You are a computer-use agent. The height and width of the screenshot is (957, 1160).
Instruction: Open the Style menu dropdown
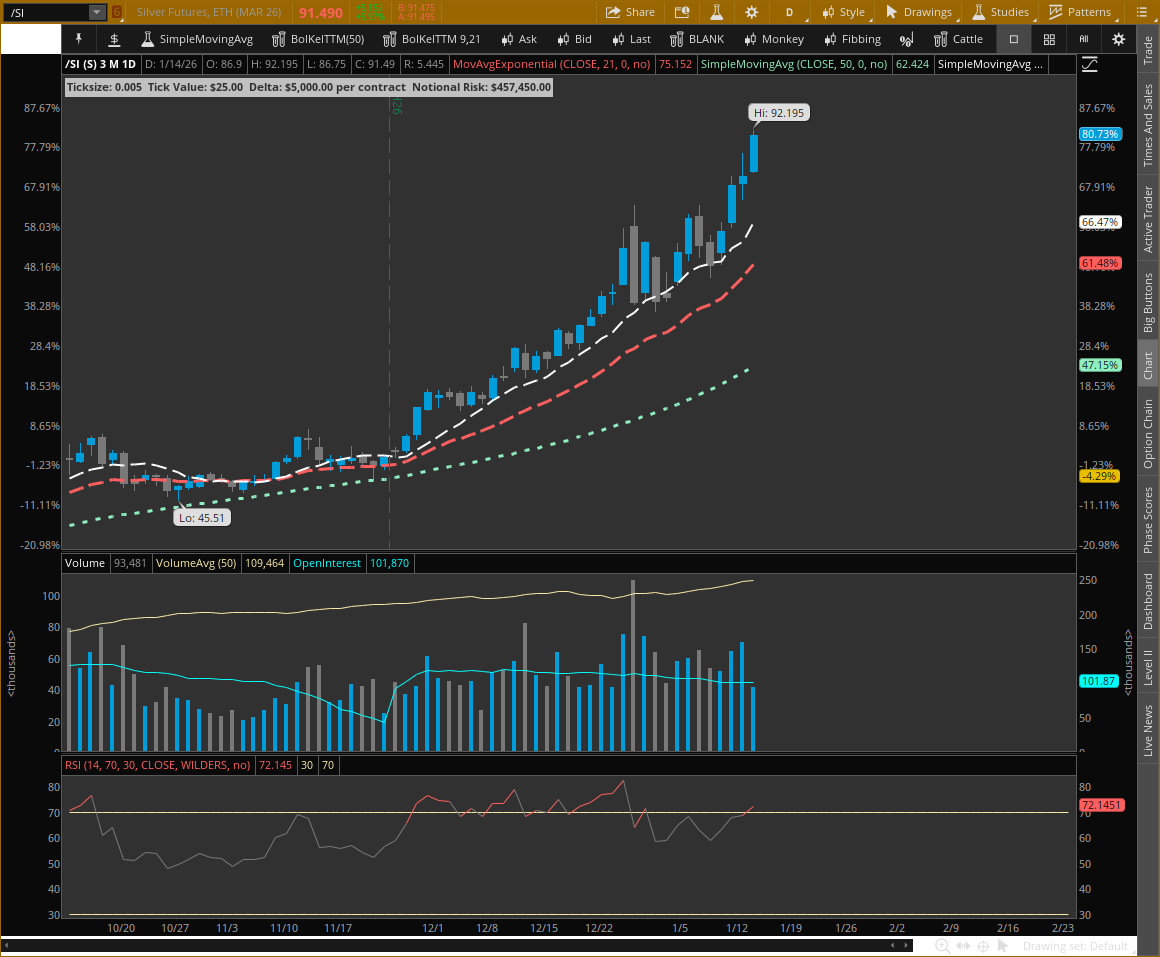point(843,12)
